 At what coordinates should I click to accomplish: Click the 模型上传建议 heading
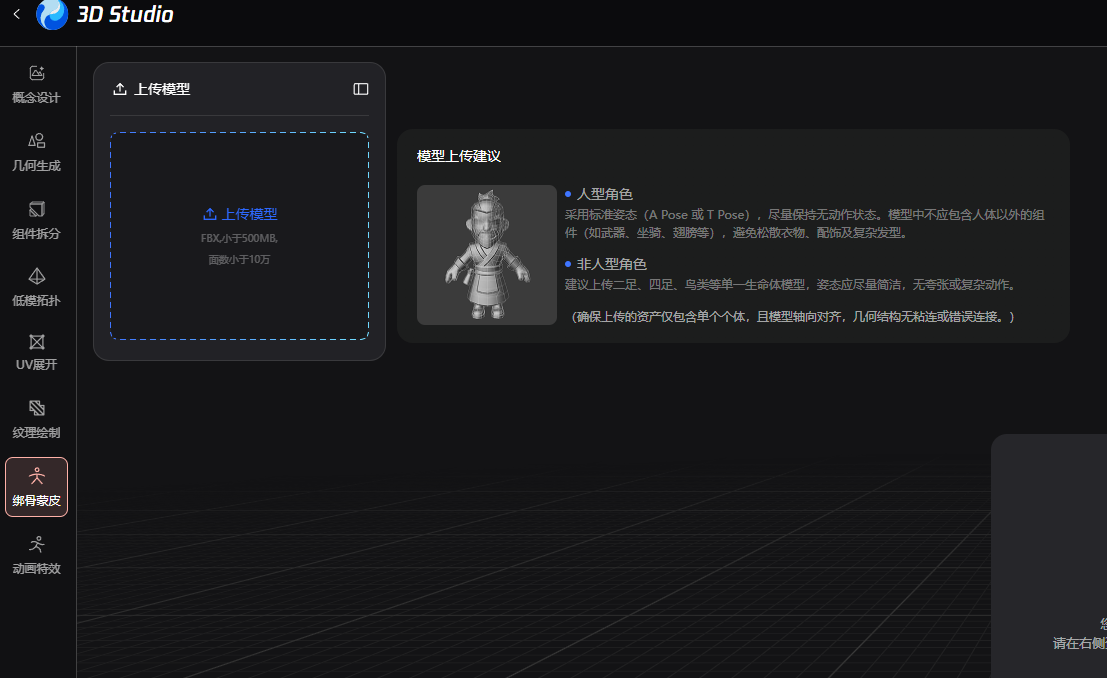click(459, 156)
